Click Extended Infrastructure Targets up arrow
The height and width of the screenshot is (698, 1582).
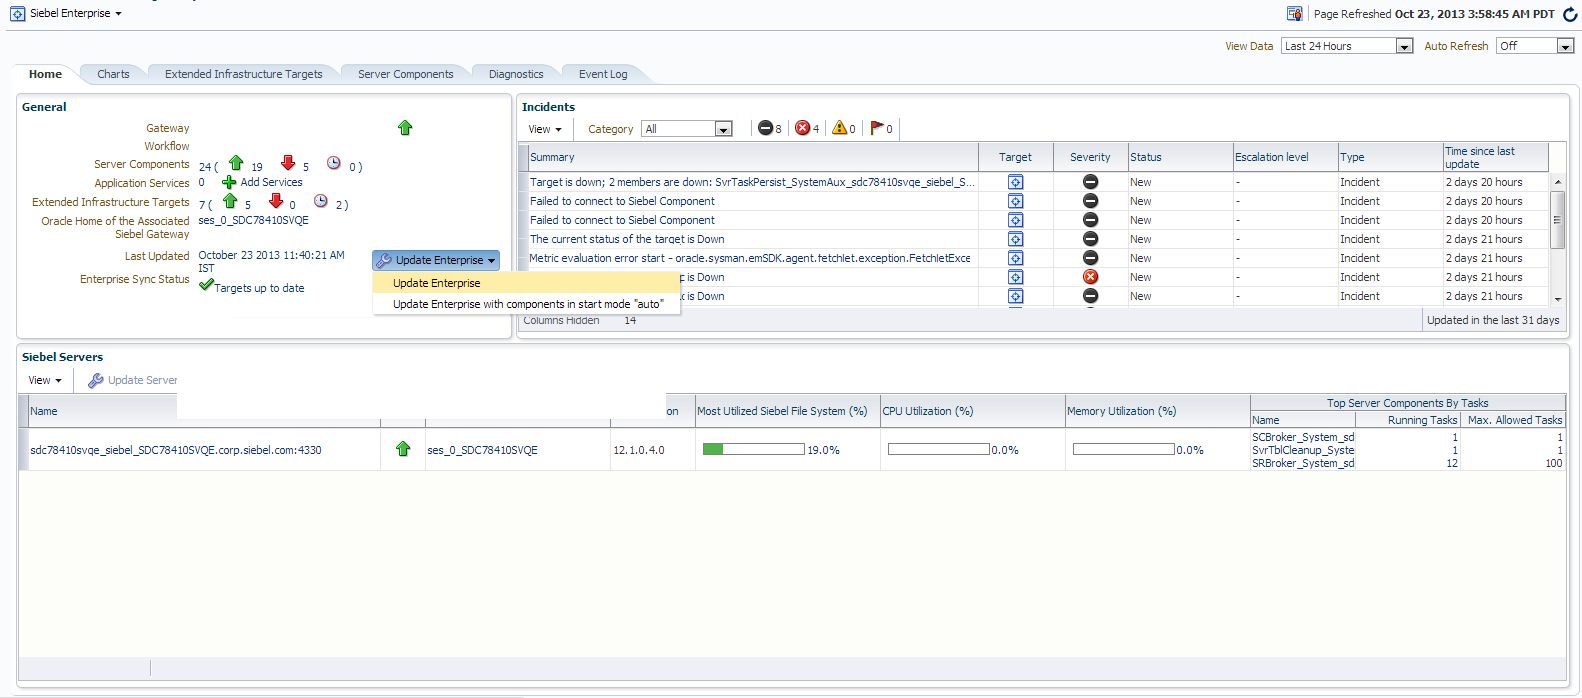pyautogui.click(x=230, y=201)
